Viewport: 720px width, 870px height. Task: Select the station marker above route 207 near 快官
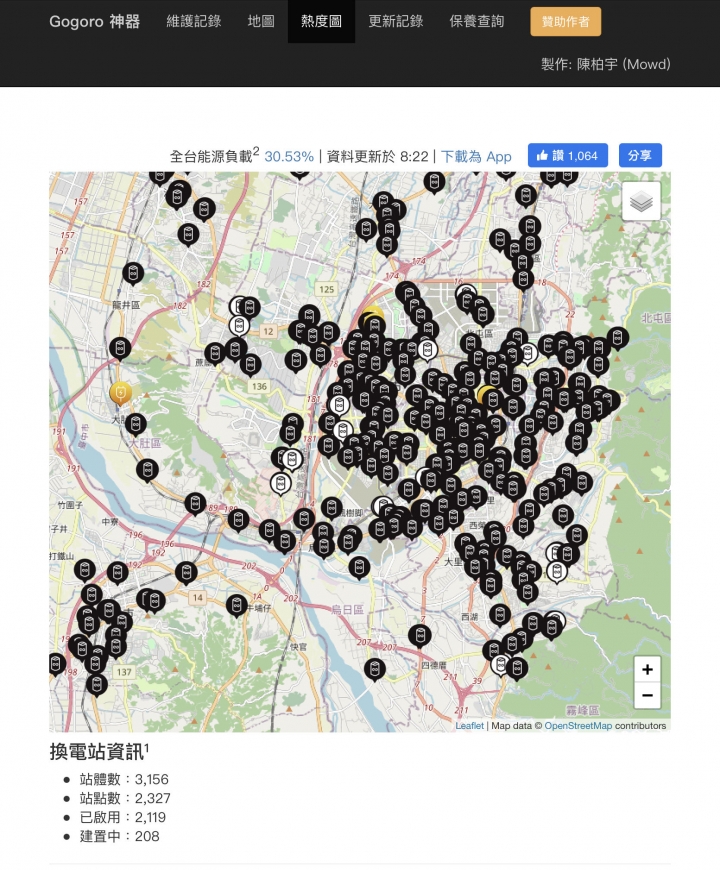420,636
